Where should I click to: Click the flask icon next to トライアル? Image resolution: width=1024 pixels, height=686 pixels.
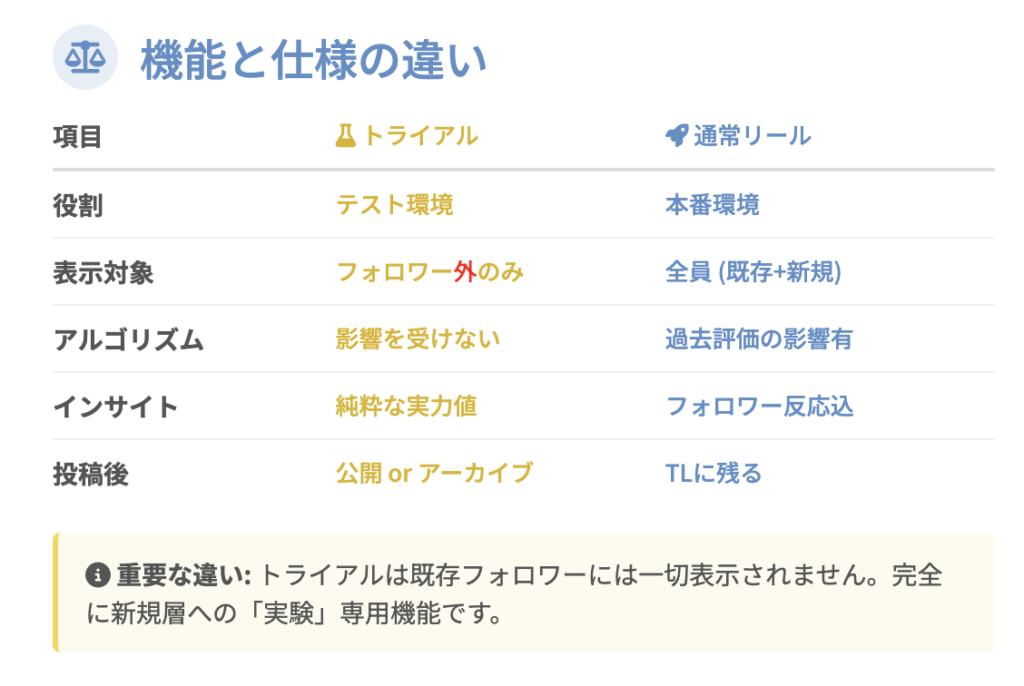point(345,136)
